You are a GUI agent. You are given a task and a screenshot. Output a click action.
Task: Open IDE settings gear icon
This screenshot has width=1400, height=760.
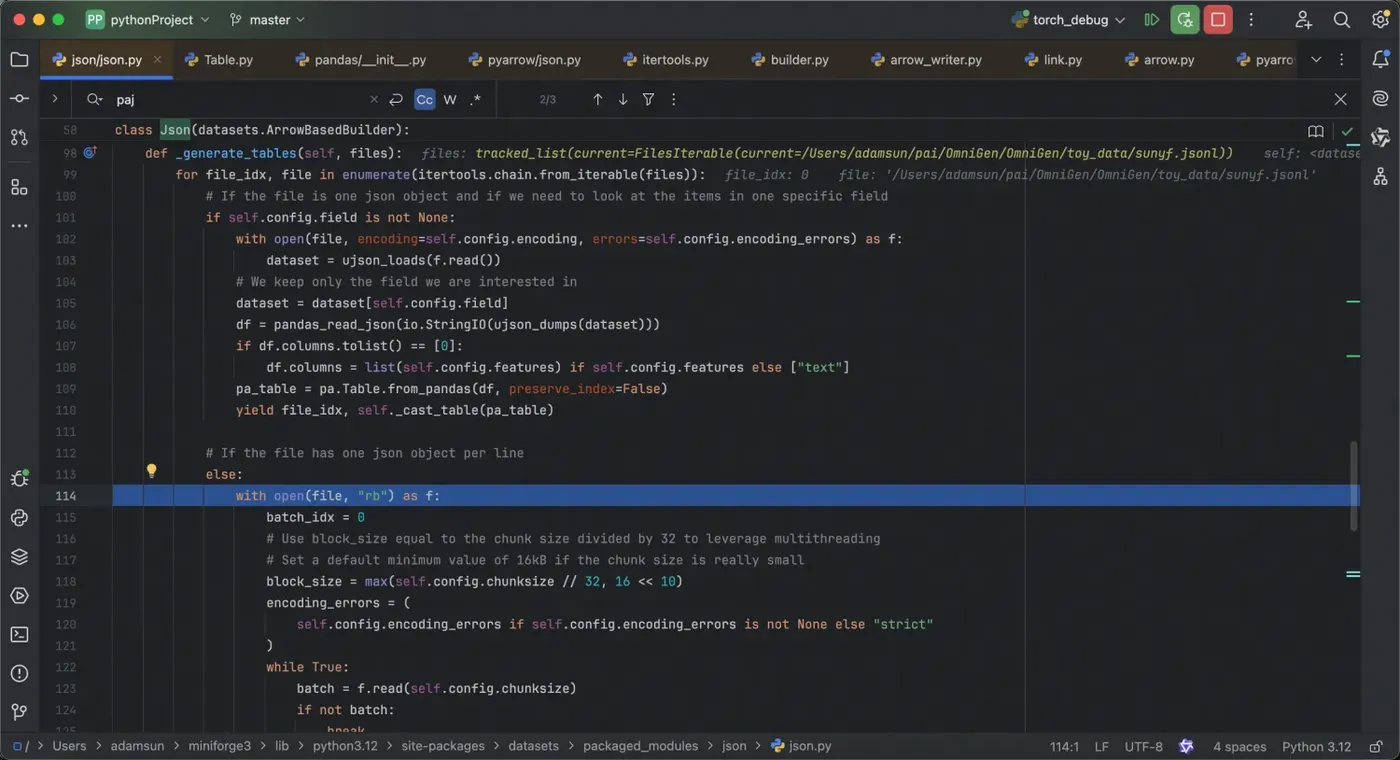1380,20
